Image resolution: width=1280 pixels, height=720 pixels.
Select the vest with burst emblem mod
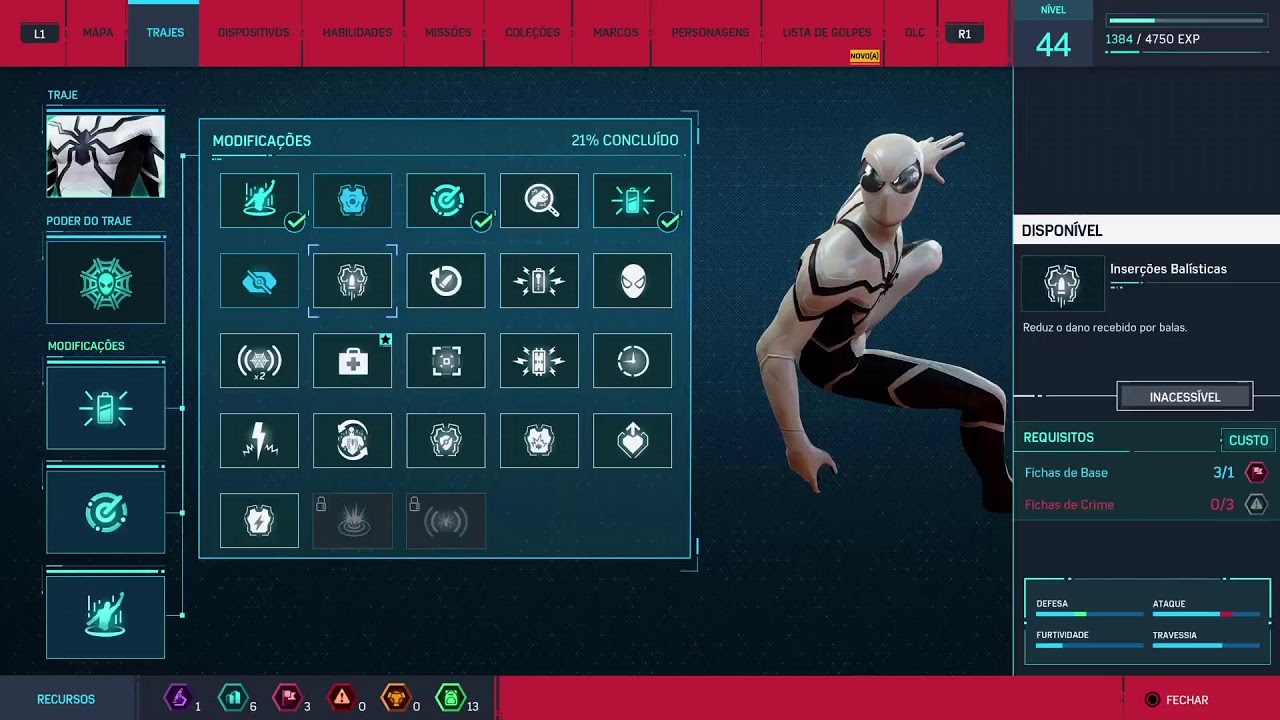(539, 440)
